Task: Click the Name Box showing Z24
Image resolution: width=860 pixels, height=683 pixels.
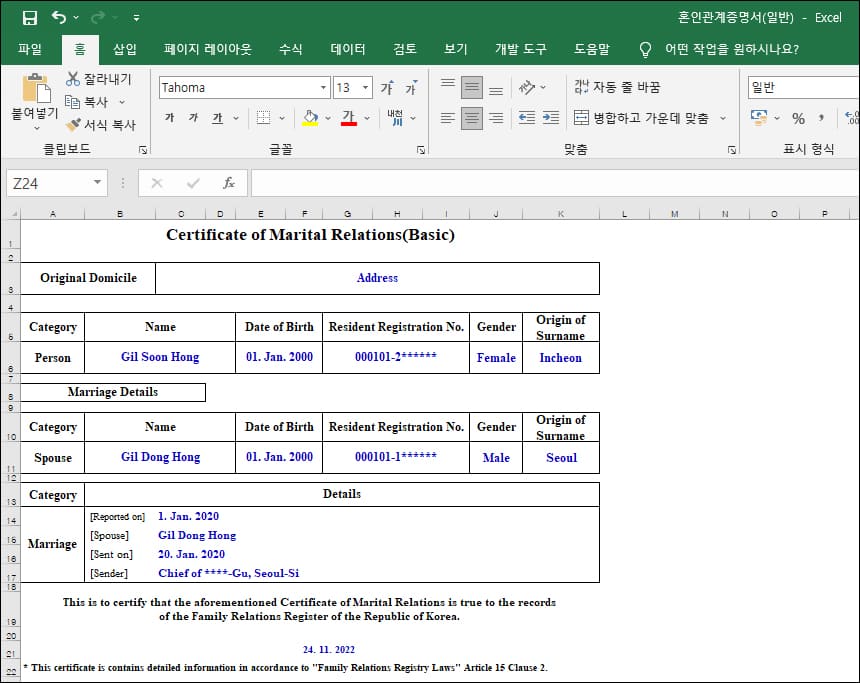Action: pos(48,183)
